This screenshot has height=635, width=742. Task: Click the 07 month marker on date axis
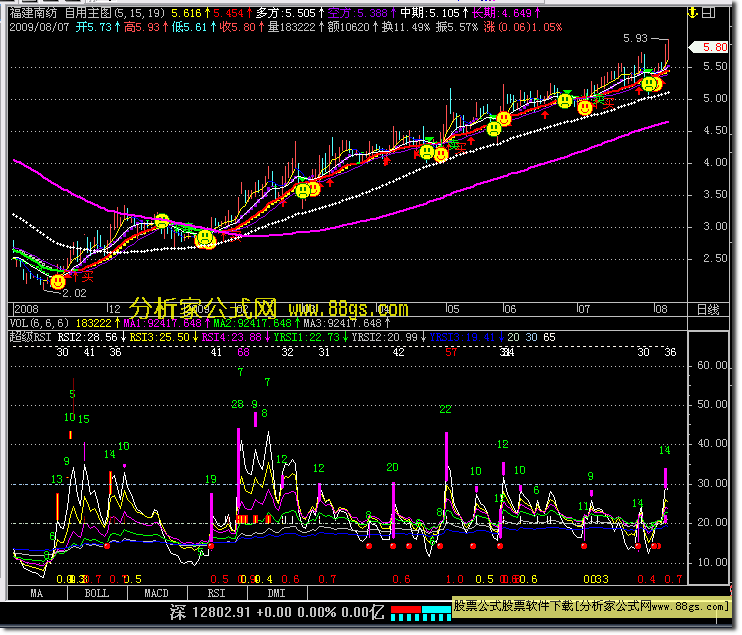tap(584, 309)
